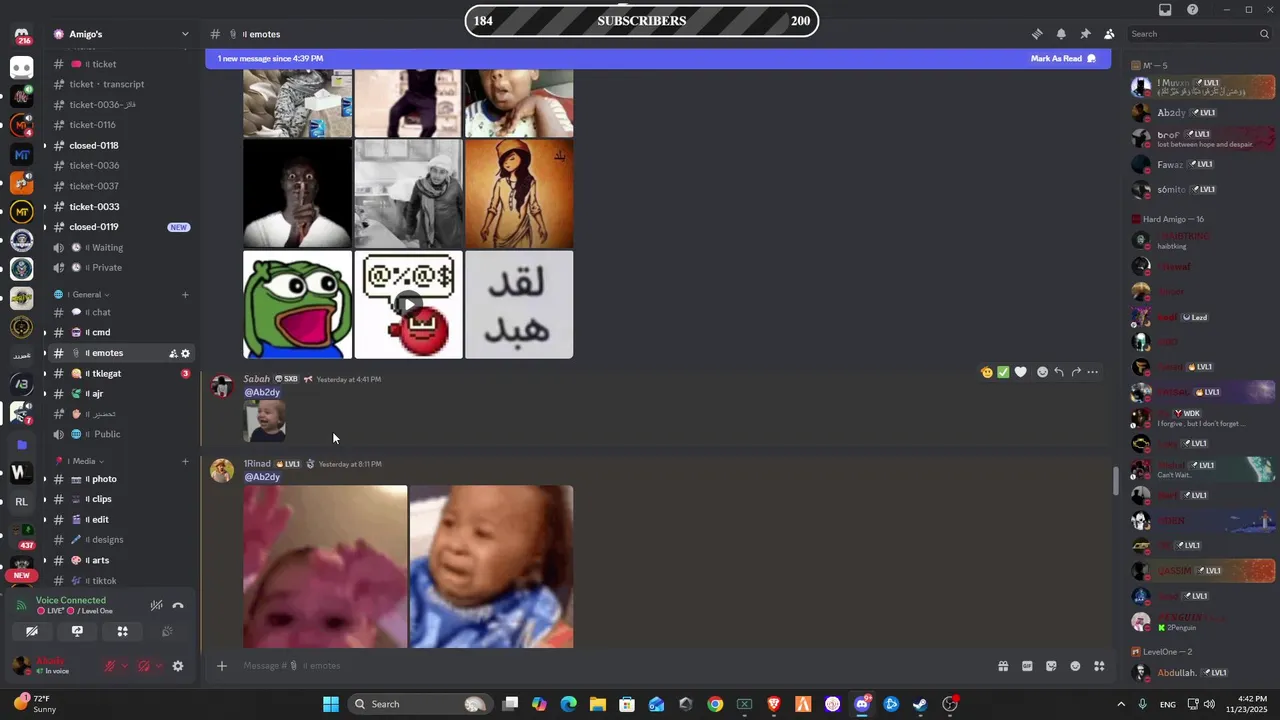Open the gift icon in message bar
This screenshot has width=1280, height=720.
coord(1003,666)
